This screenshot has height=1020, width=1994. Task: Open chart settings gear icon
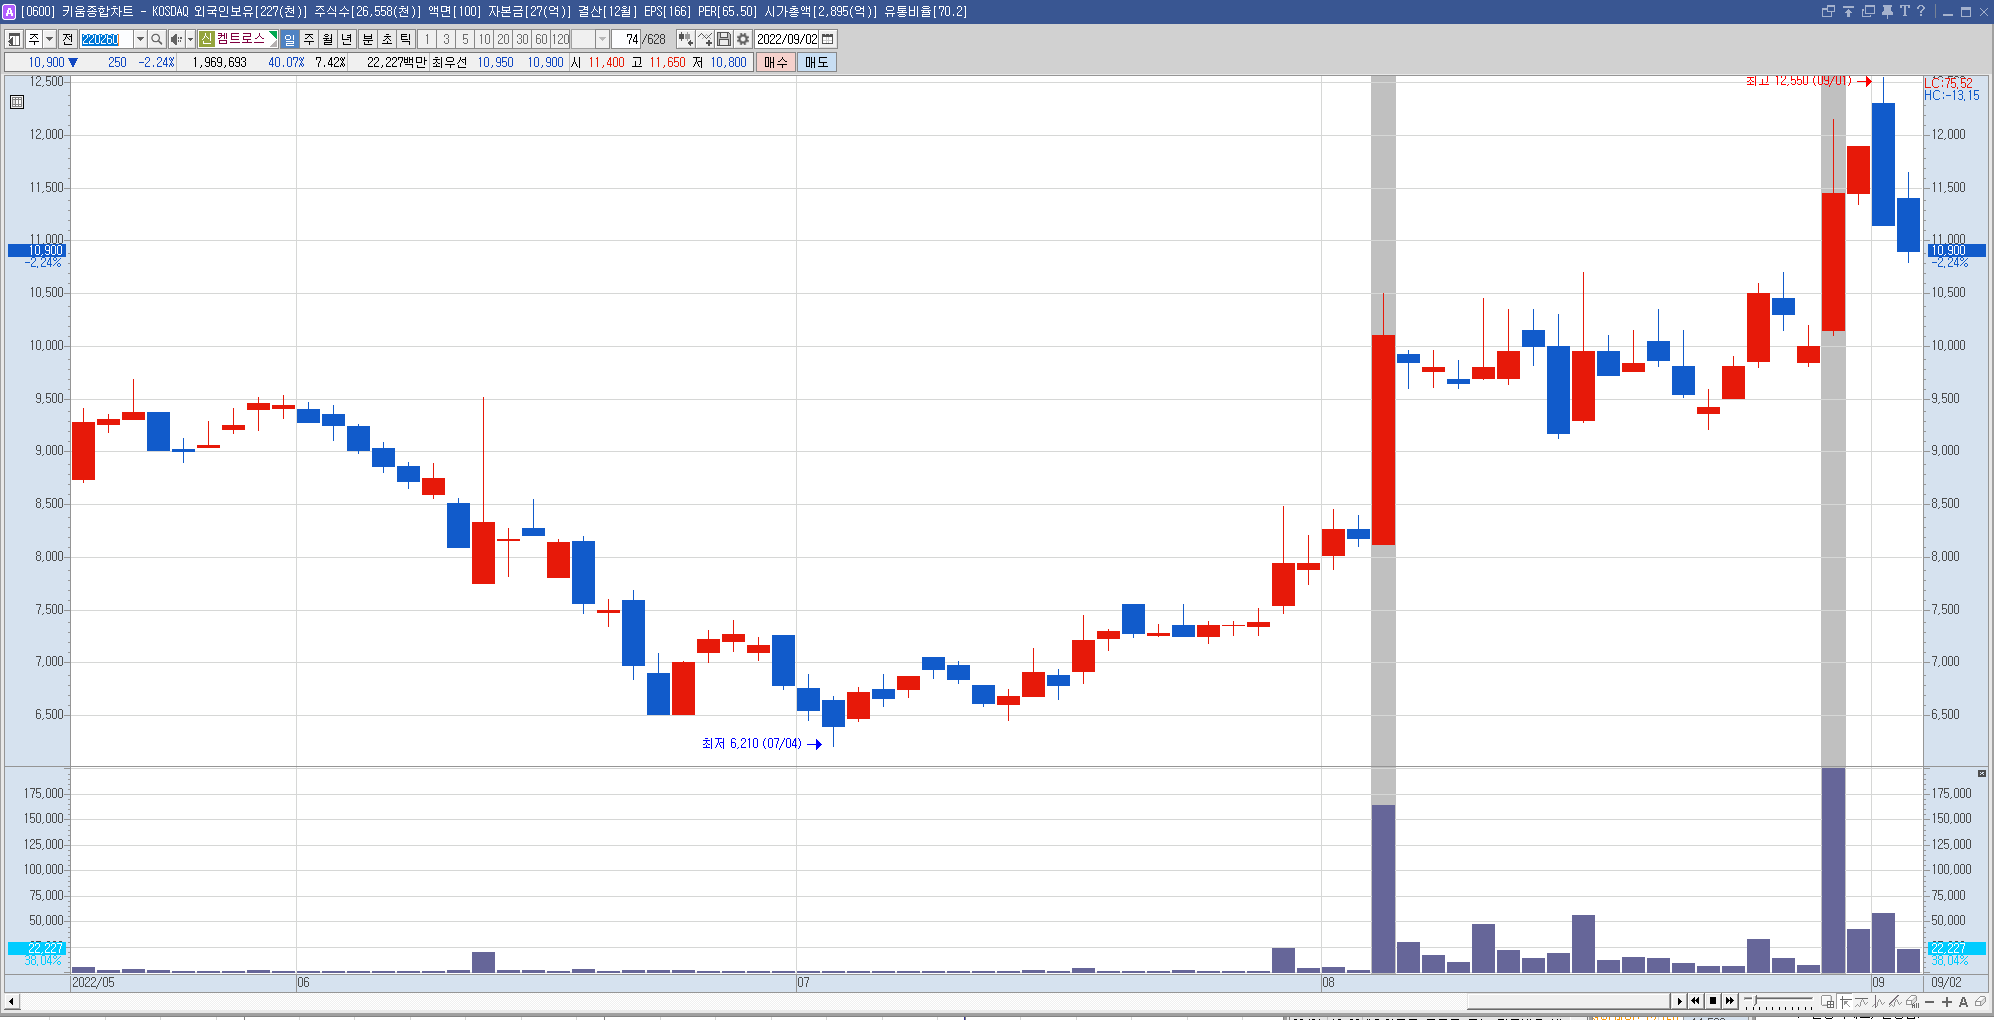click(743, 39)
